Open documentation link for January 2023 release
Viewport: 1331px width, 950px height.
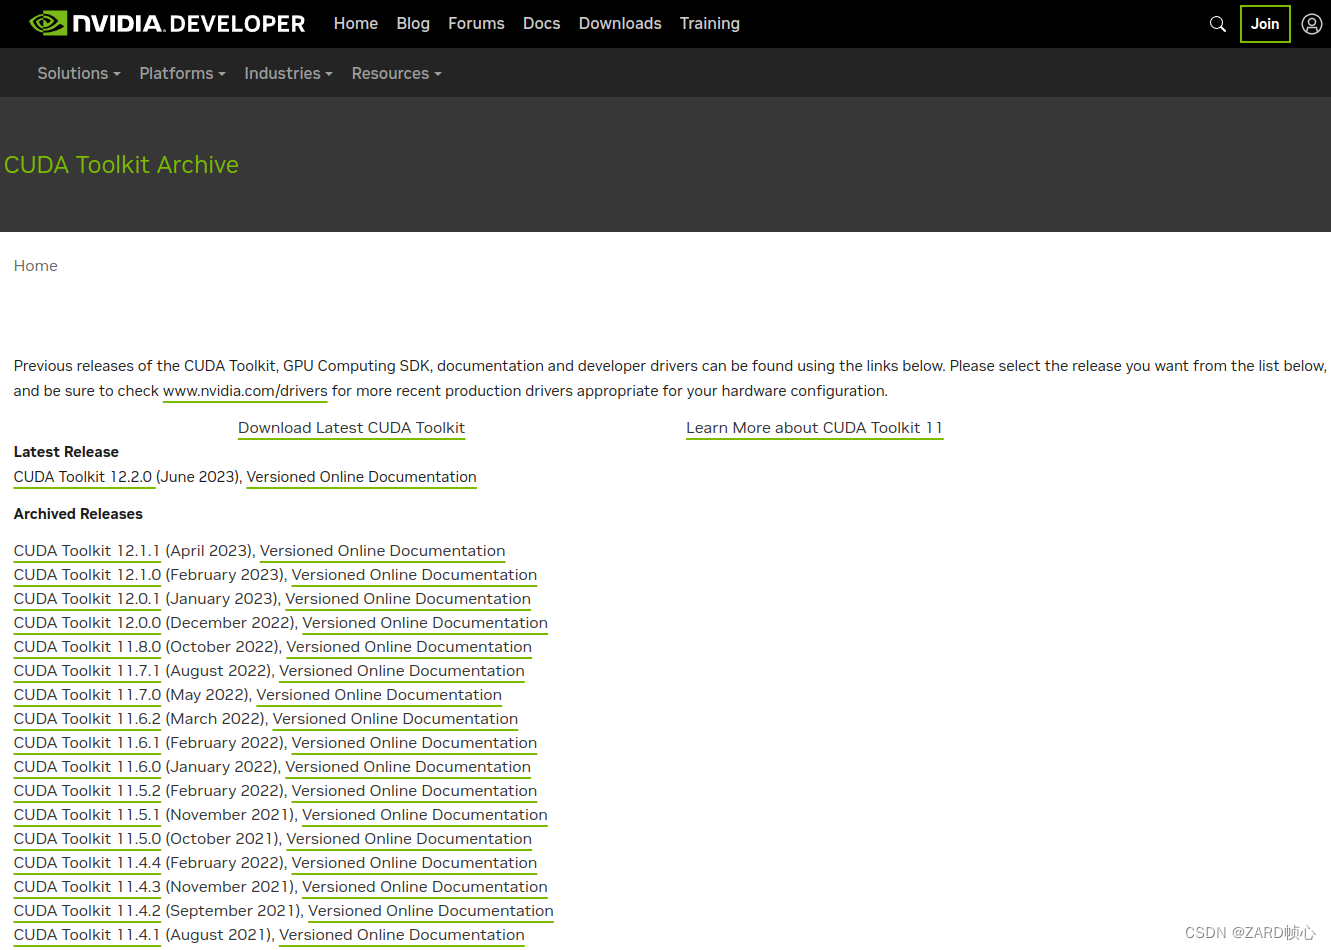pos(408,599)
